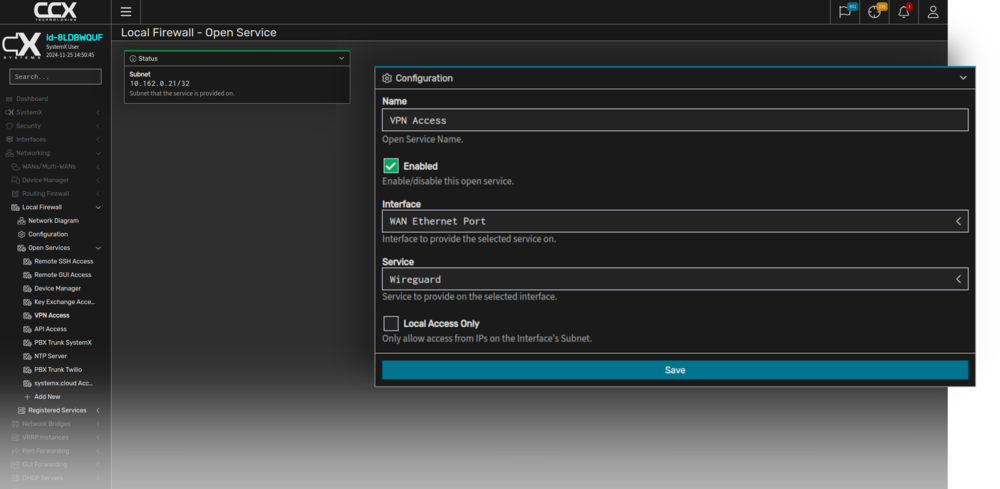Open the user profile icon
Screen dimensions: 1000x489
(933, 12)
